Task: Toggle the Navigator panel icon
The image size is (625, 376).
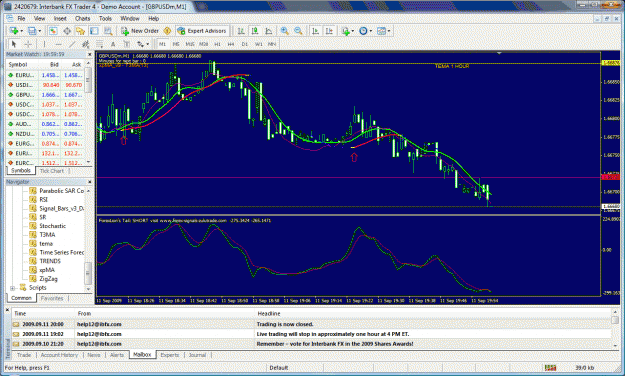Action: point(81,31)
